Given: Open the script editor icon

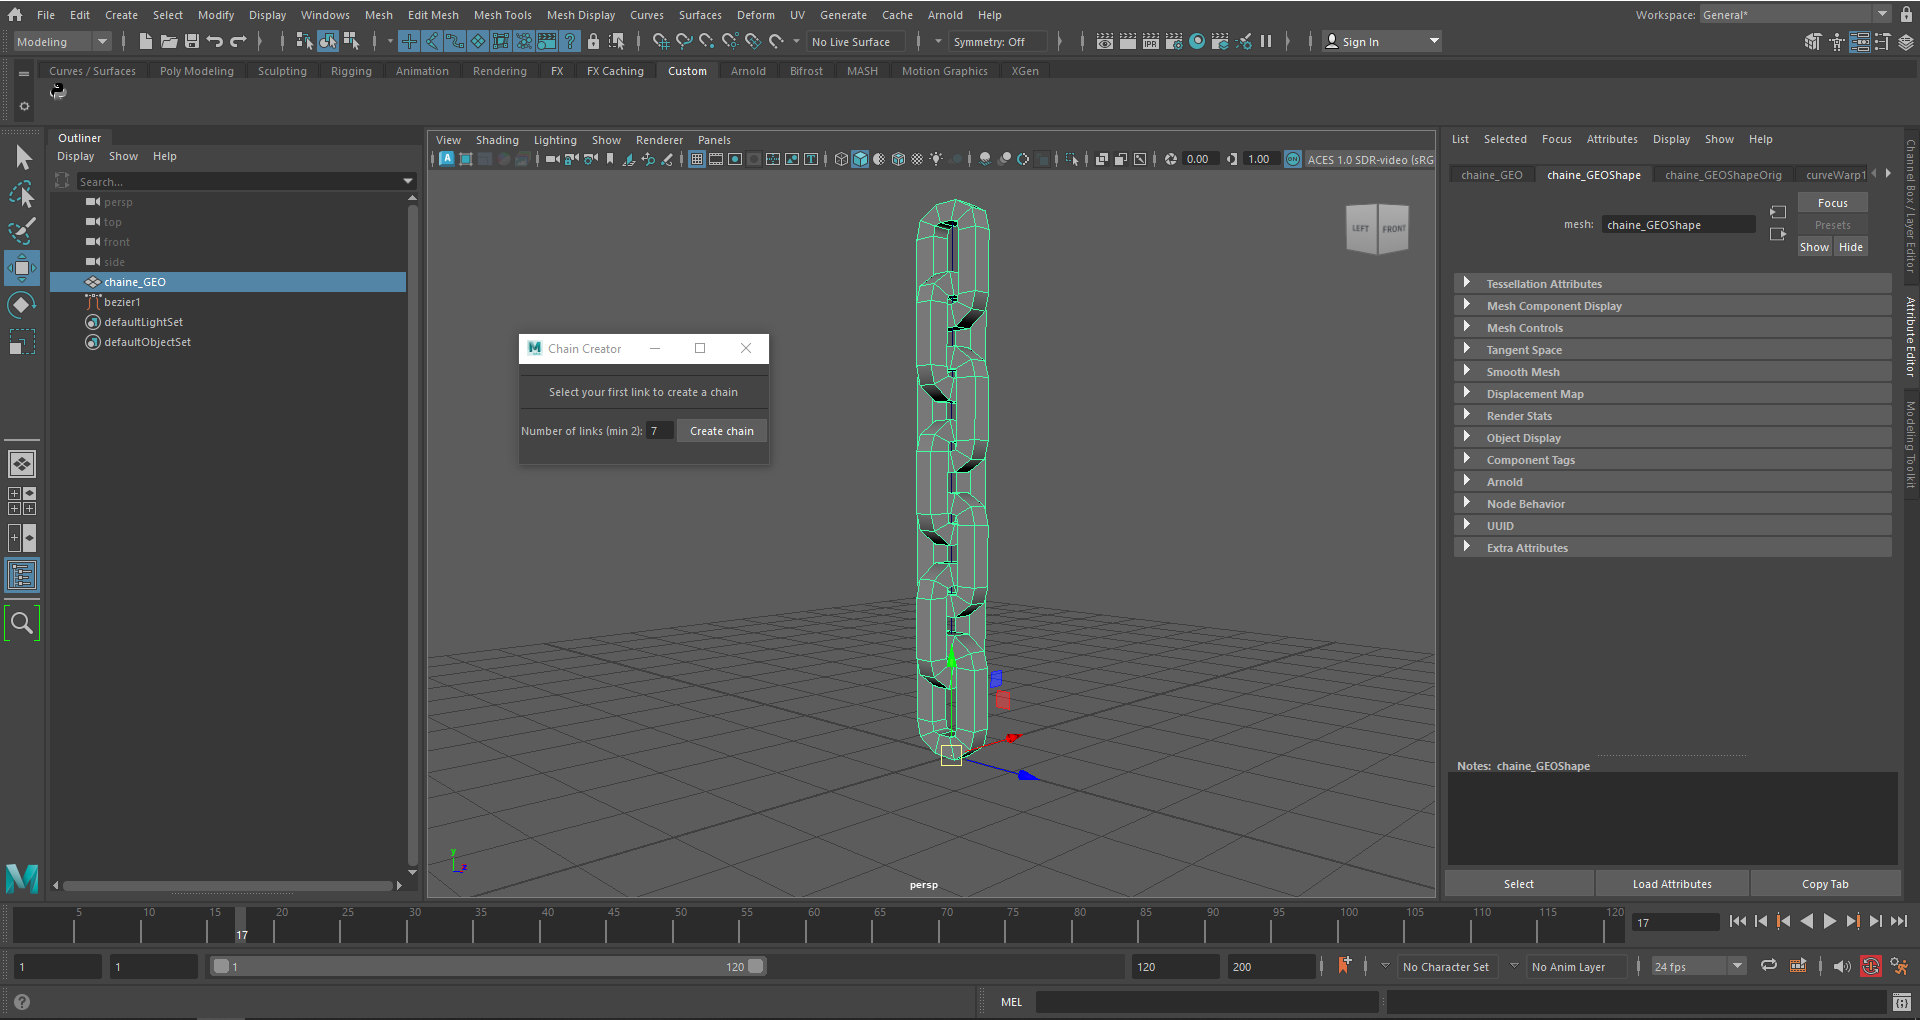Looking at the screenshot, I should coord(1901,1002).
